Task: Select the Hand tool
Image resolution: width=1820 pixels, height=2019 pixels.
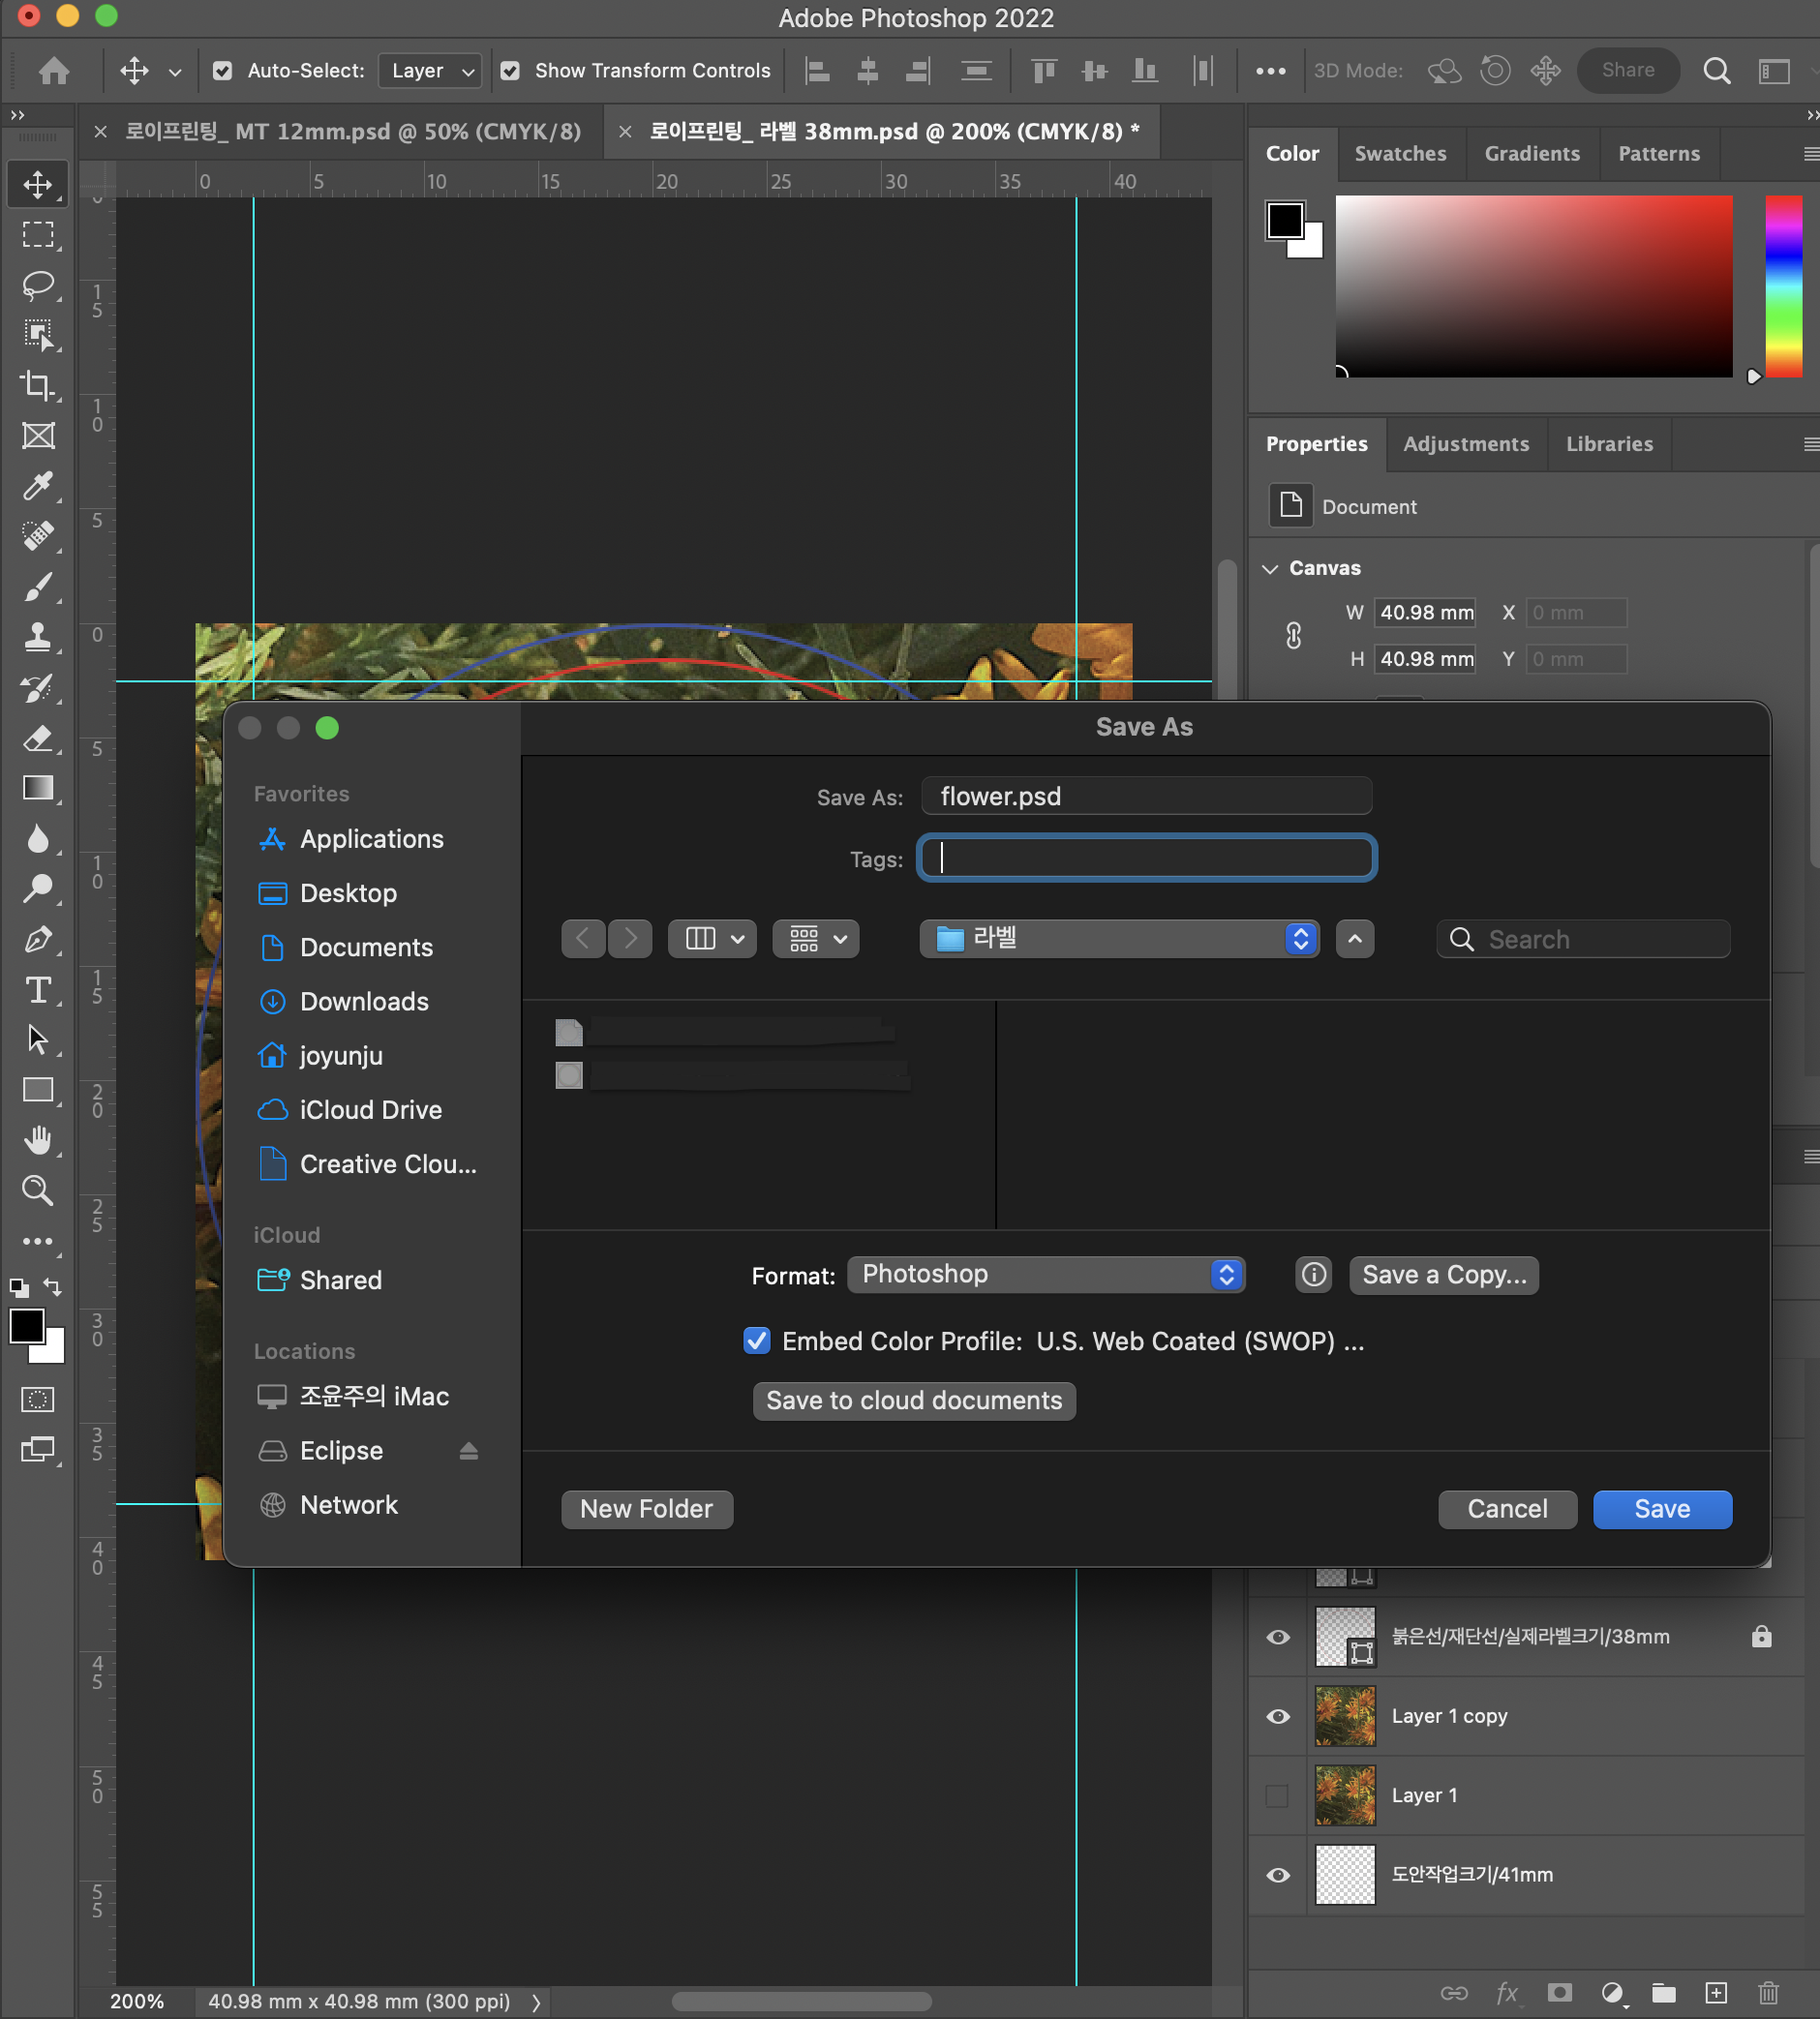Action: (38, 1140)
